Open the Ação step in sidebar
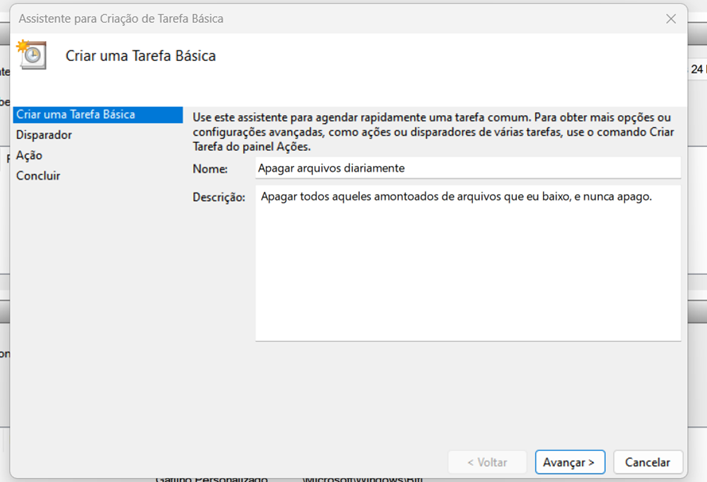Screen dimensions: 707x482 (x=29, y=155)
